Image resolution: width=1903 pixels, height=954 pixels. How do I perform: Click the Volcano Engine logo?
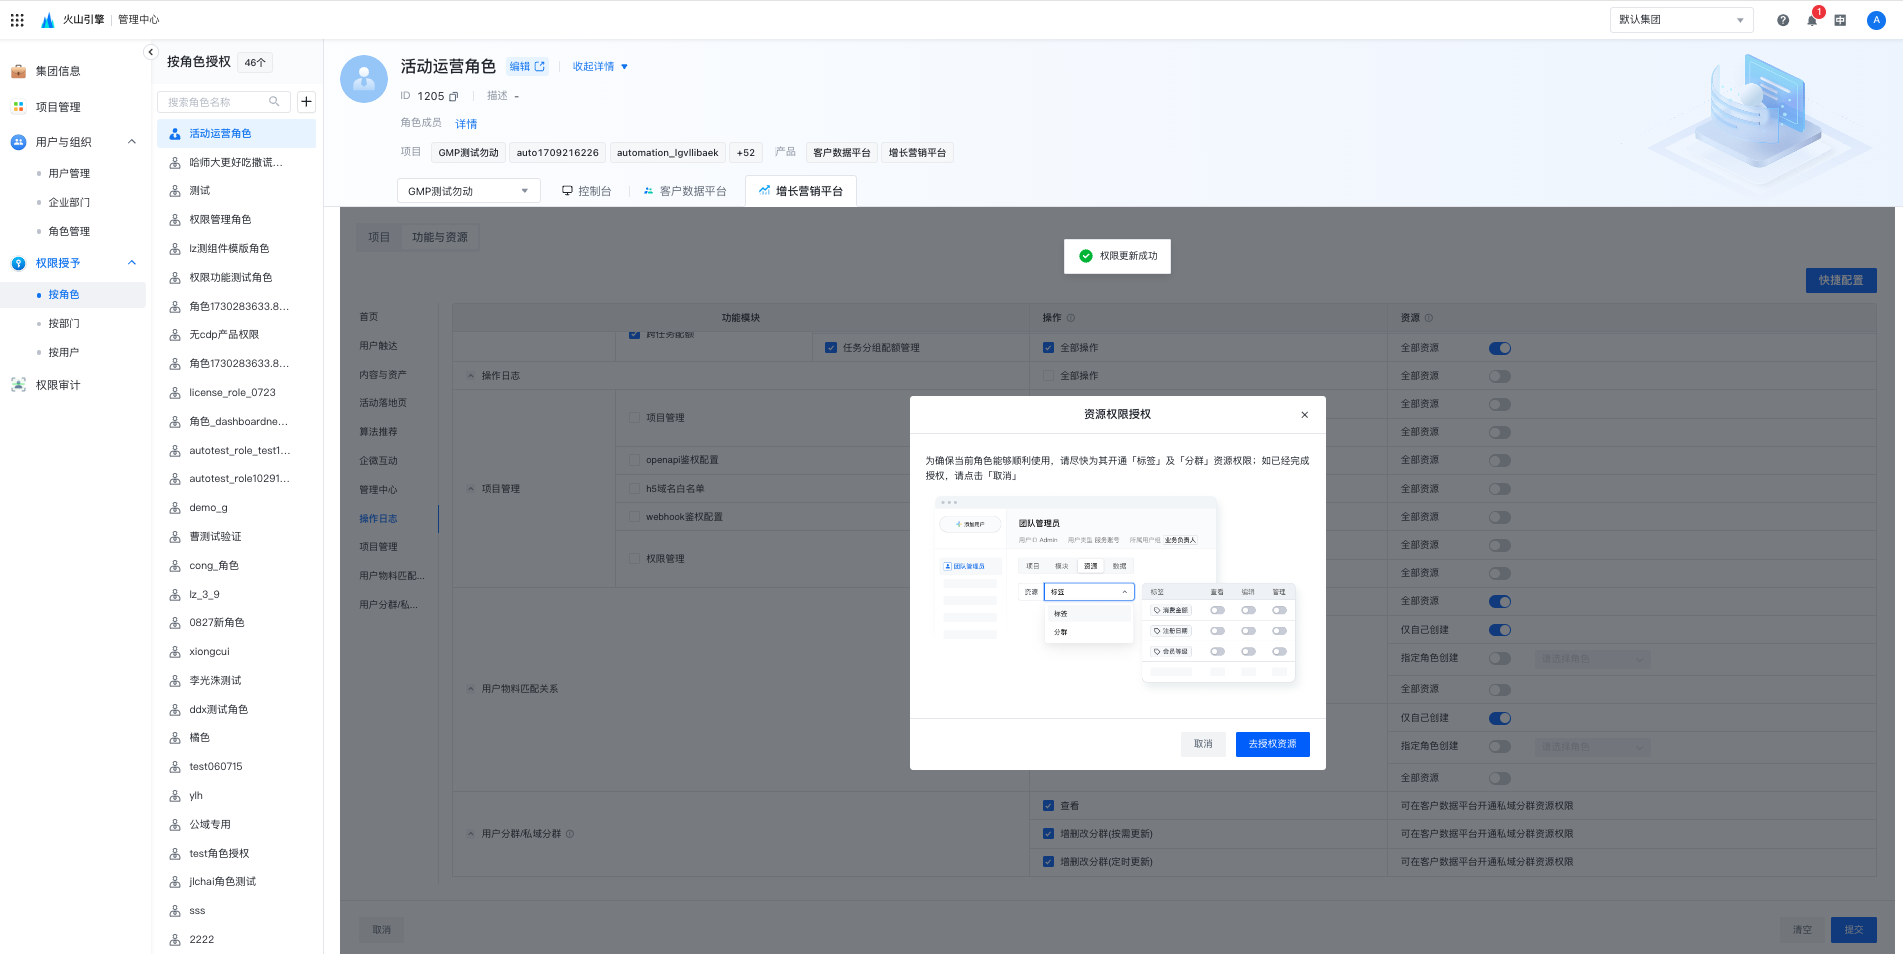click(47, 20)
